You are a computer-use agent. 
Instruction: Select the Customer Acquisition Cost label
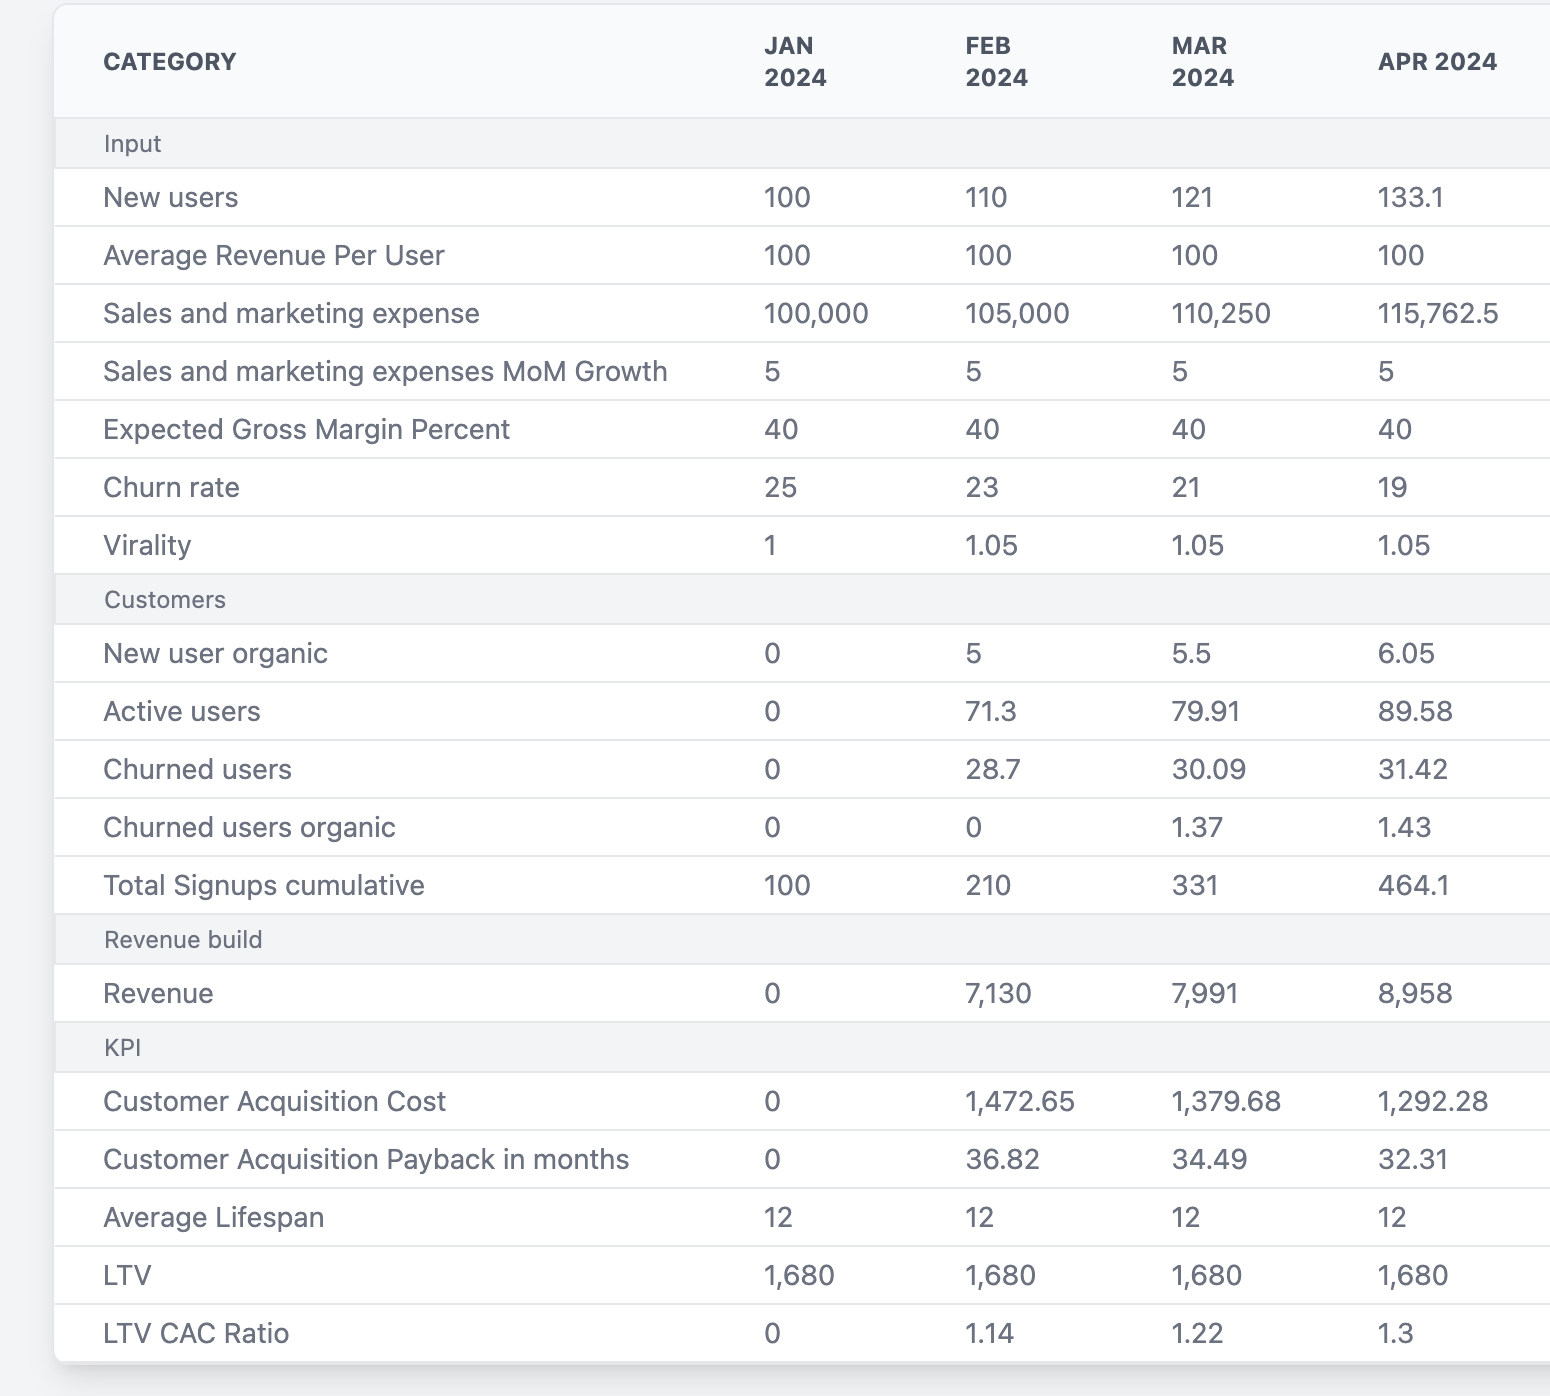click(x=275, y=1101)
